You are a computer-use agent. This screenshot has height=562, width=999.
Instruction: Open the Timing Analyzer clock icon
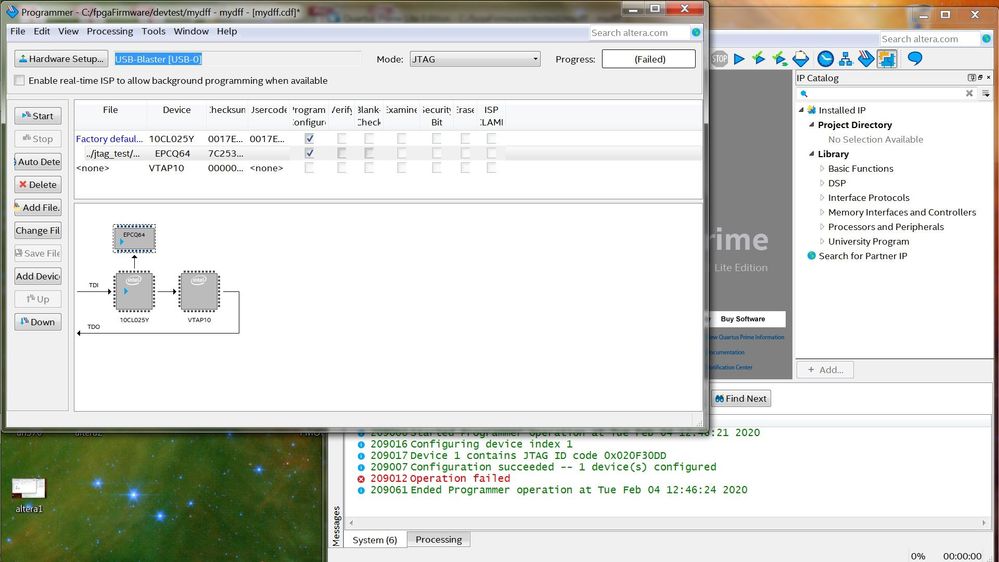point(826,59)
